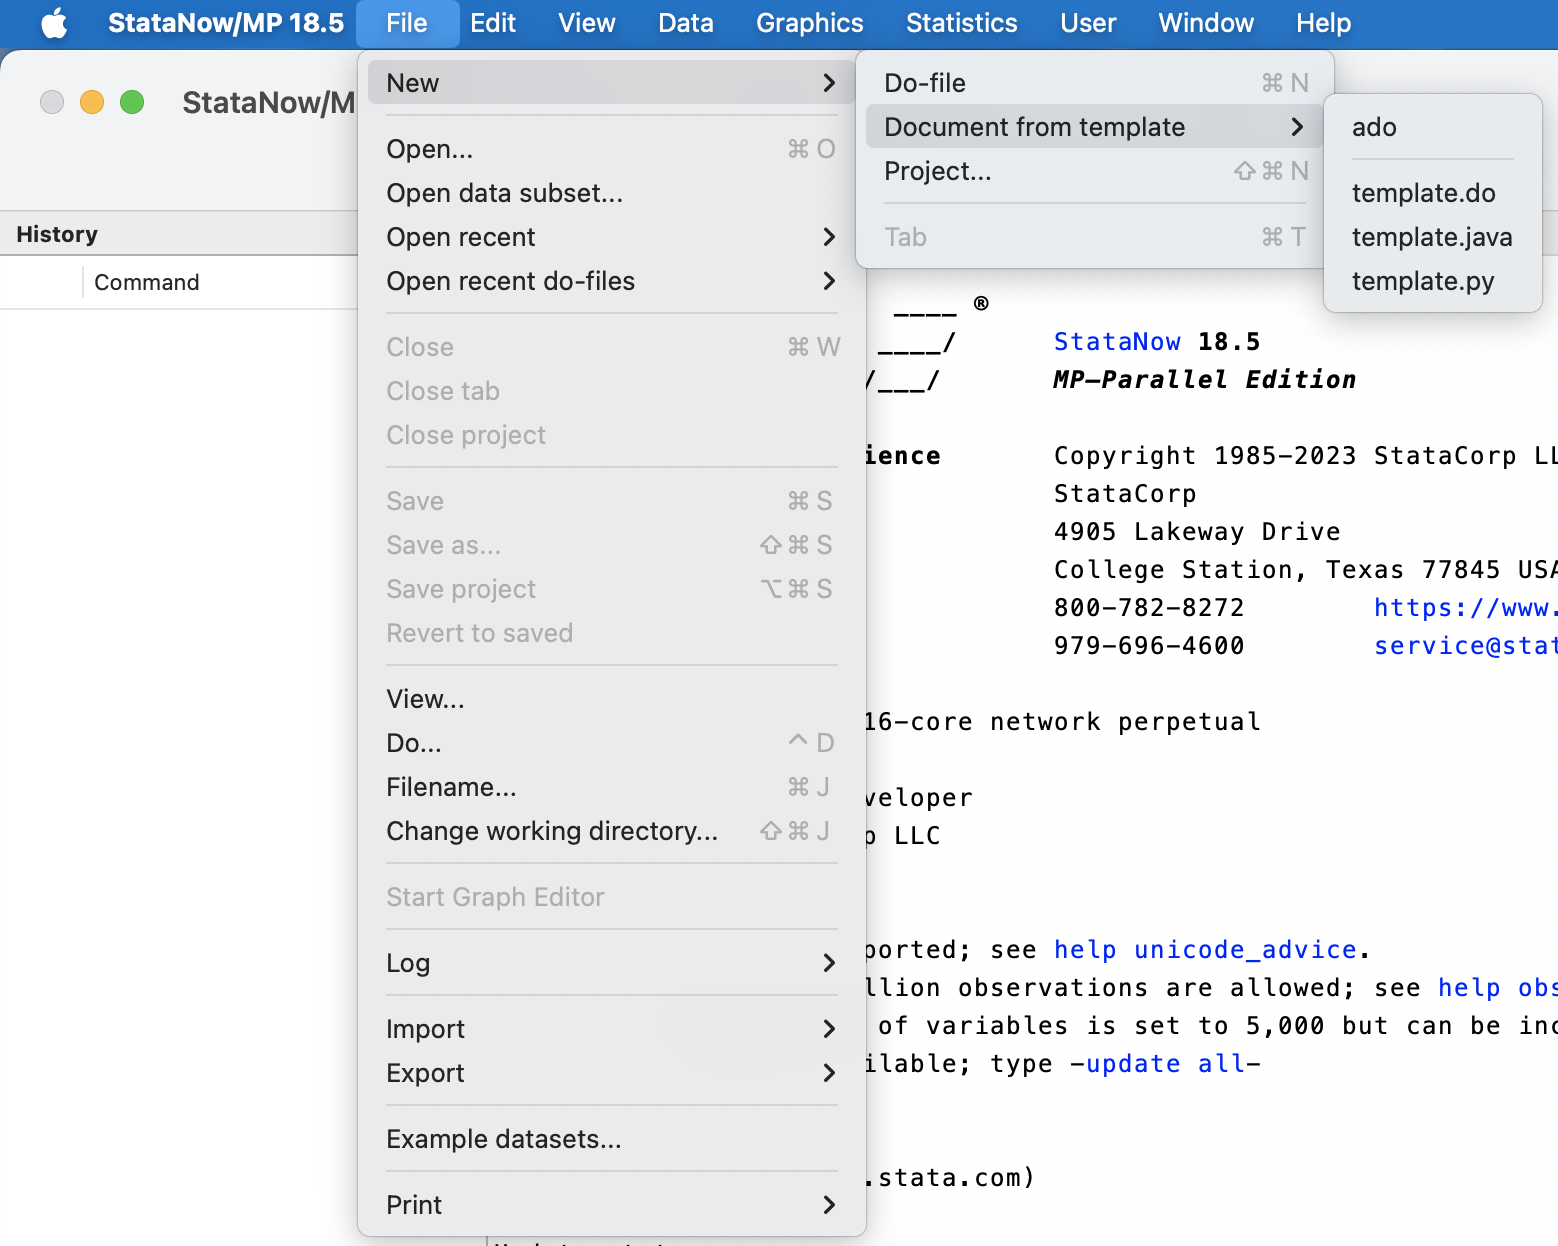Pick template.do from templates
Image resolution: width=1558 pixels, height=1246 pixels.
1432,193
